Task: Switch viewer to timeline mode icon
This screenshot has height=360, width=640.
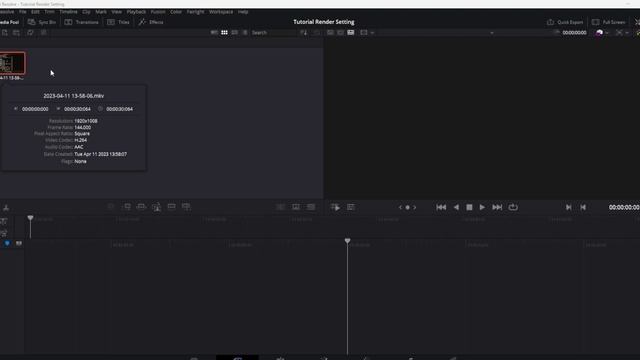Action: click(351, 32)
